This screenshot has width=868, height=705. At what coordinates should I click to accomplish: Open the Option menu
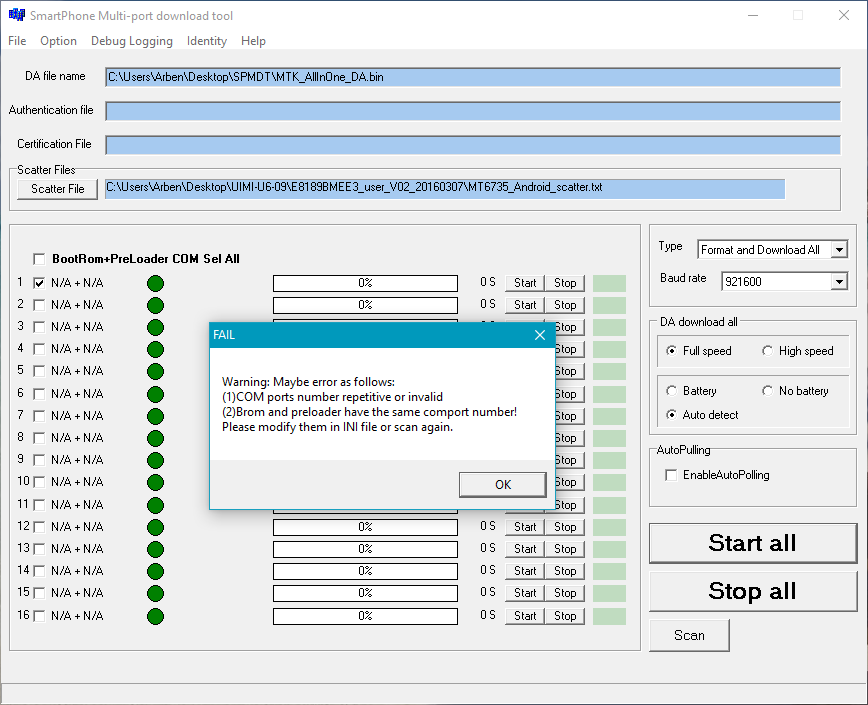[58, 41]
